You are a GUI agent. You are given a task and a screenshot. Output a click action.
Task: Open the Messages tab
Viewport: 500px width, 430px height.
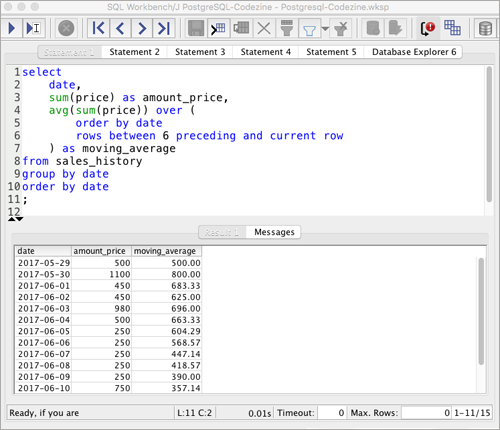[x=274, y=232]
